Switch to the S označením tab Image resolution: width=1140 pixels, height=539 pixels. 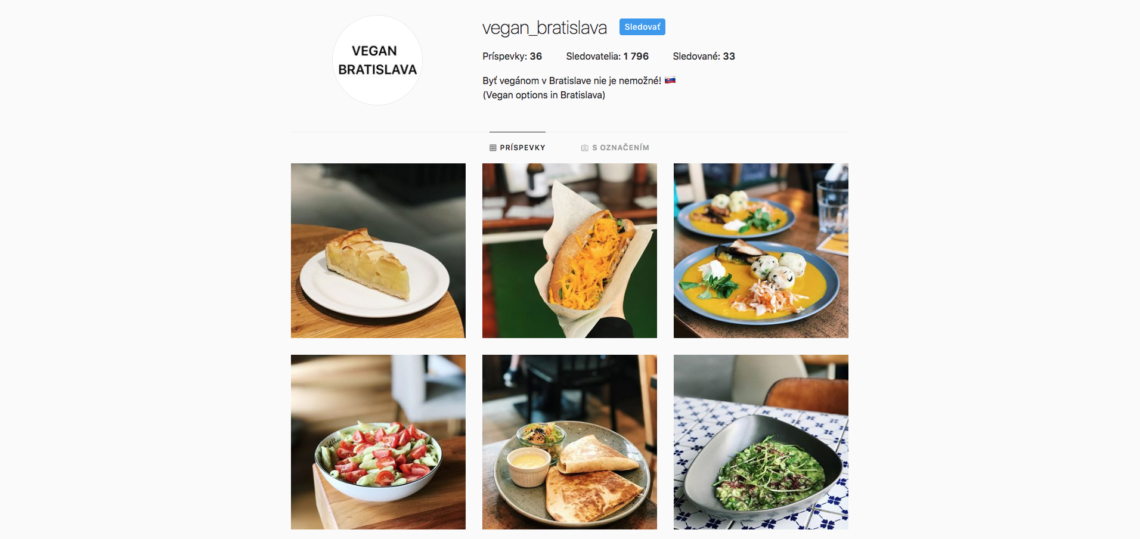coord(614,148)
